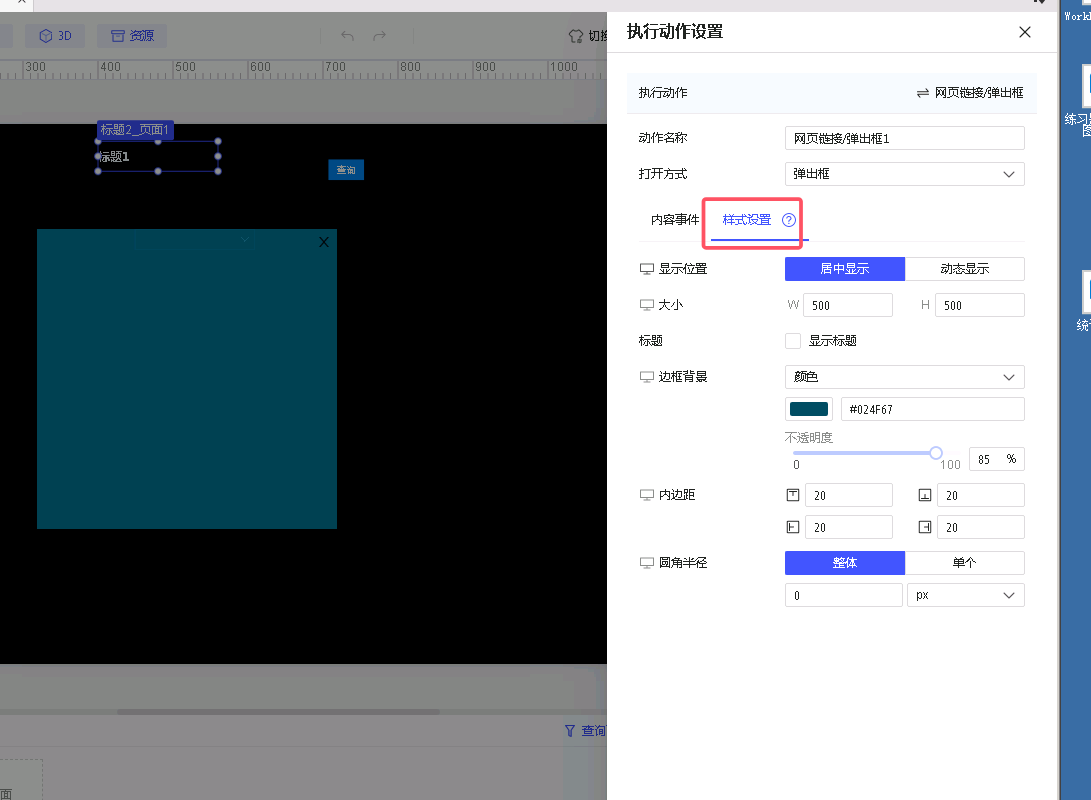
Task: Close the 执行动作设置 panel
Action: pos(1024,32)
